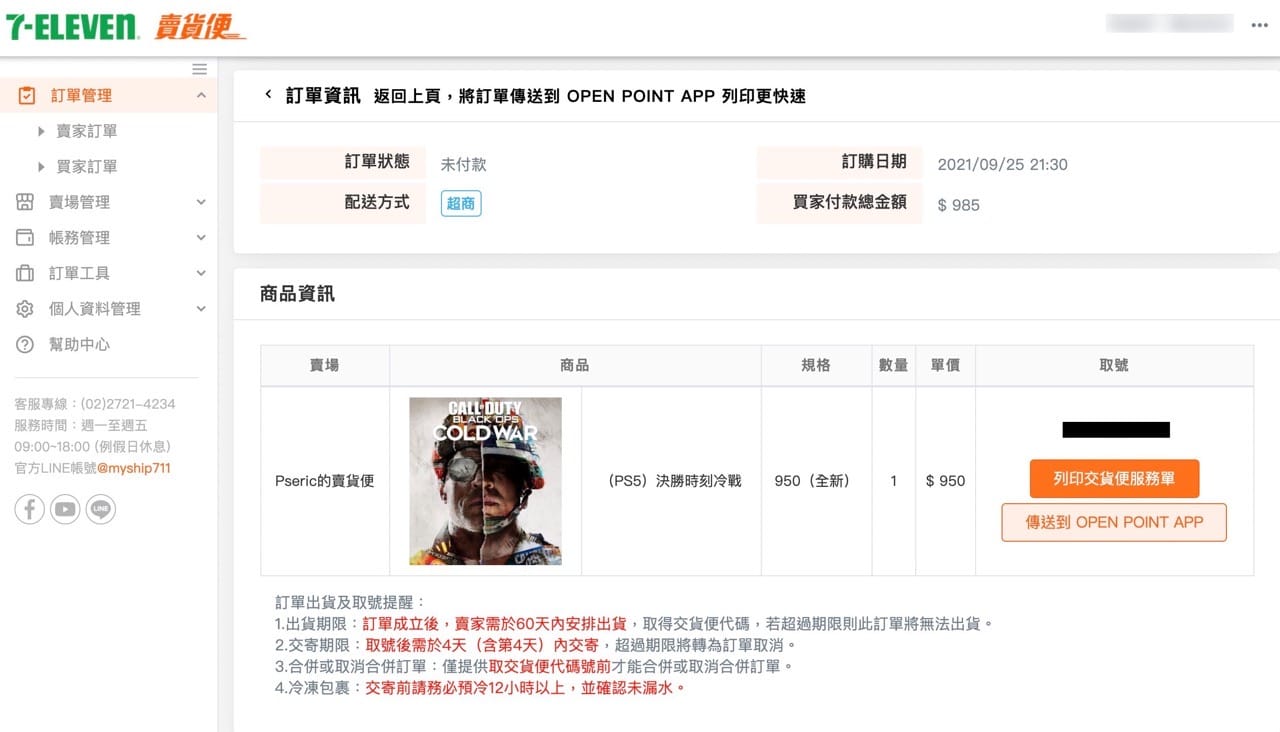Screen dimensions: 1280x732
Task: Click the 訂單管理 clipboard icon
Action: pyautogui.click(x=27, y=95)
